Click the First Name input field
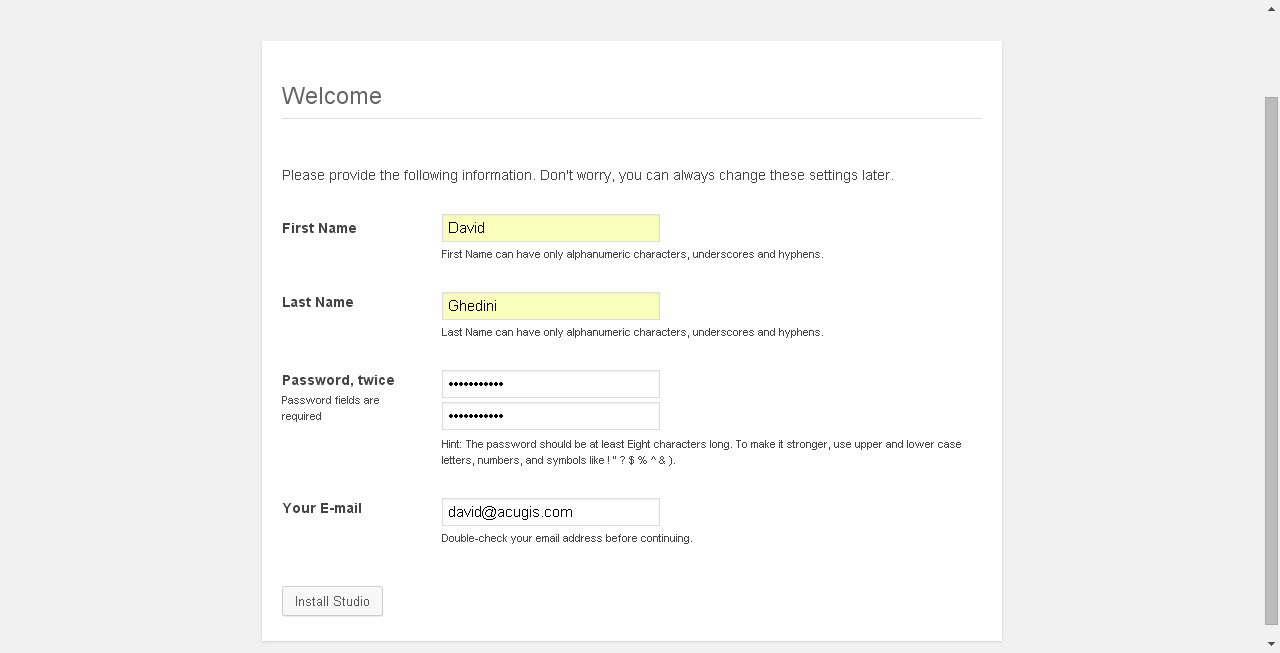Viewport: 1280px width, 653px height. 550,228
